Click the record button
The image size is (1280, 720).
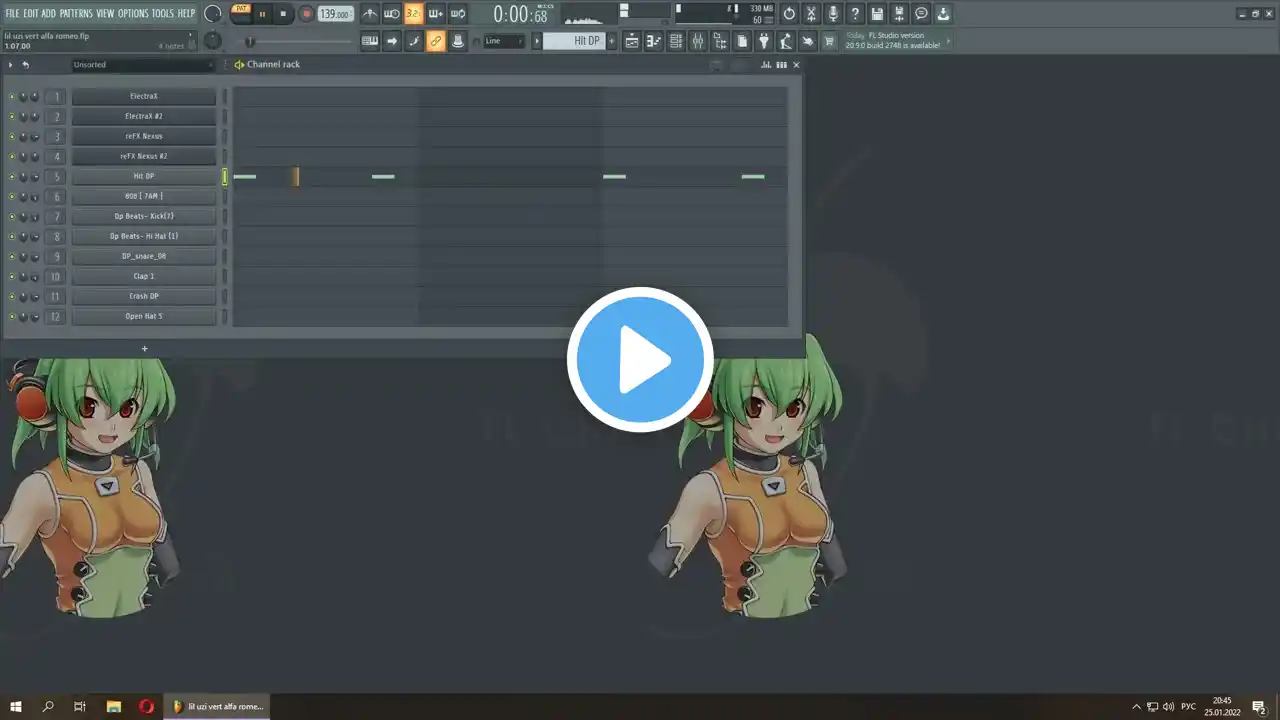(x=306, y=14)
